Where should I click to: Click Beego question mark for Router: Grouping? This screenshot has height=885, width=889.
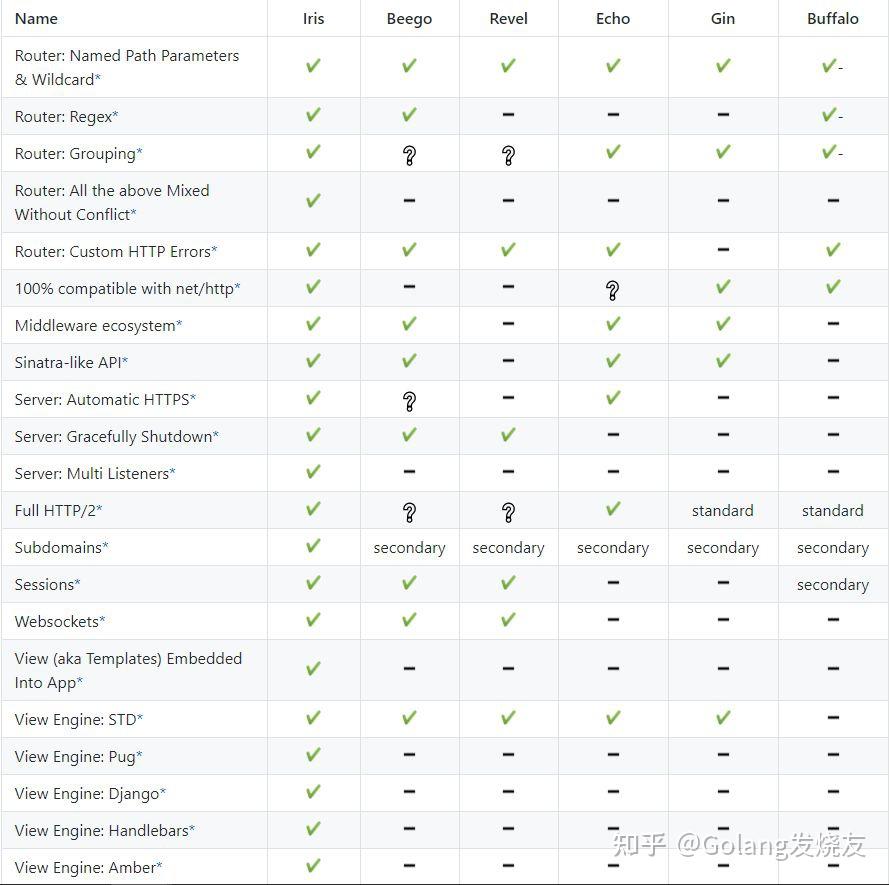tap(409, 155)
